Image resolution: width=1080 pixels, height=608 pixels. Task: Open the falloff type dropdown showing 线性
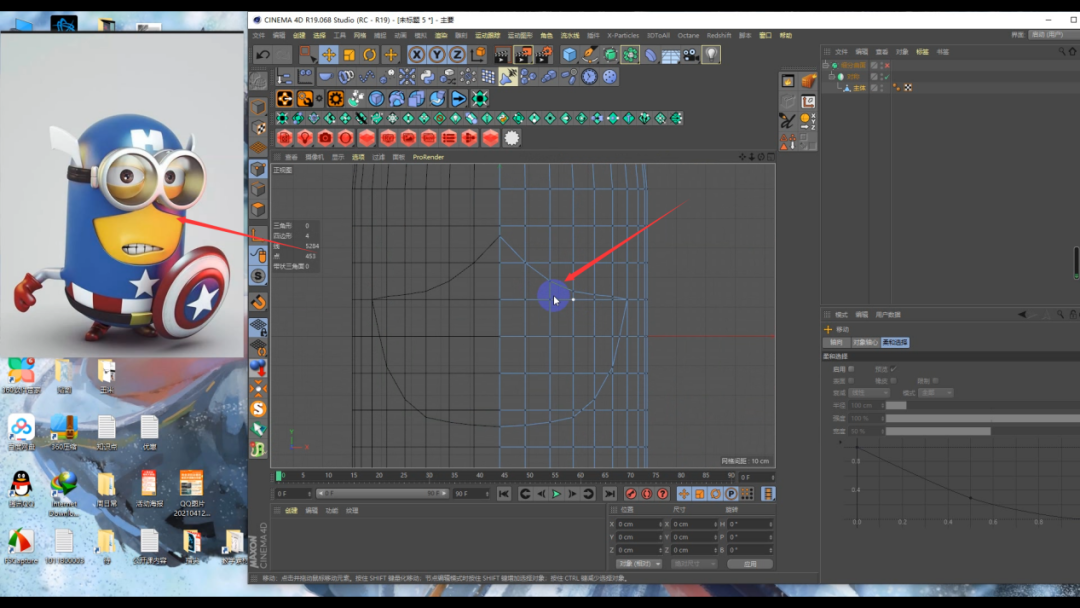[x=869, y=392]
